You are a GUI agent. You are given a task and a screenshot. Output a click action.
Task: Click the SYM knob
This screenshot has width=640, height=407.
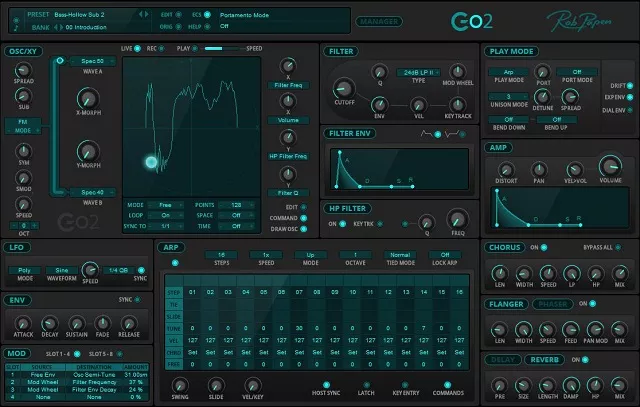point(23,151)
